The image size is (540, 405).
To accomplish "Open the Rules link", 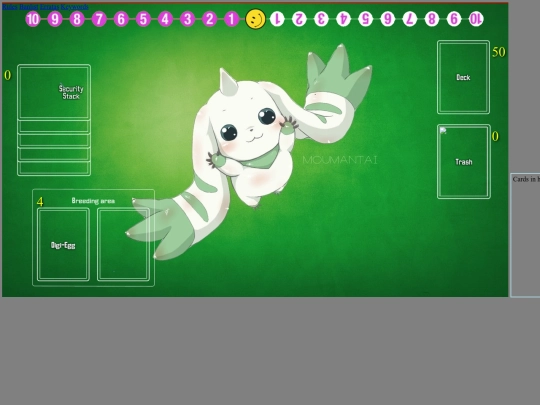I will (x=9, y=7).
